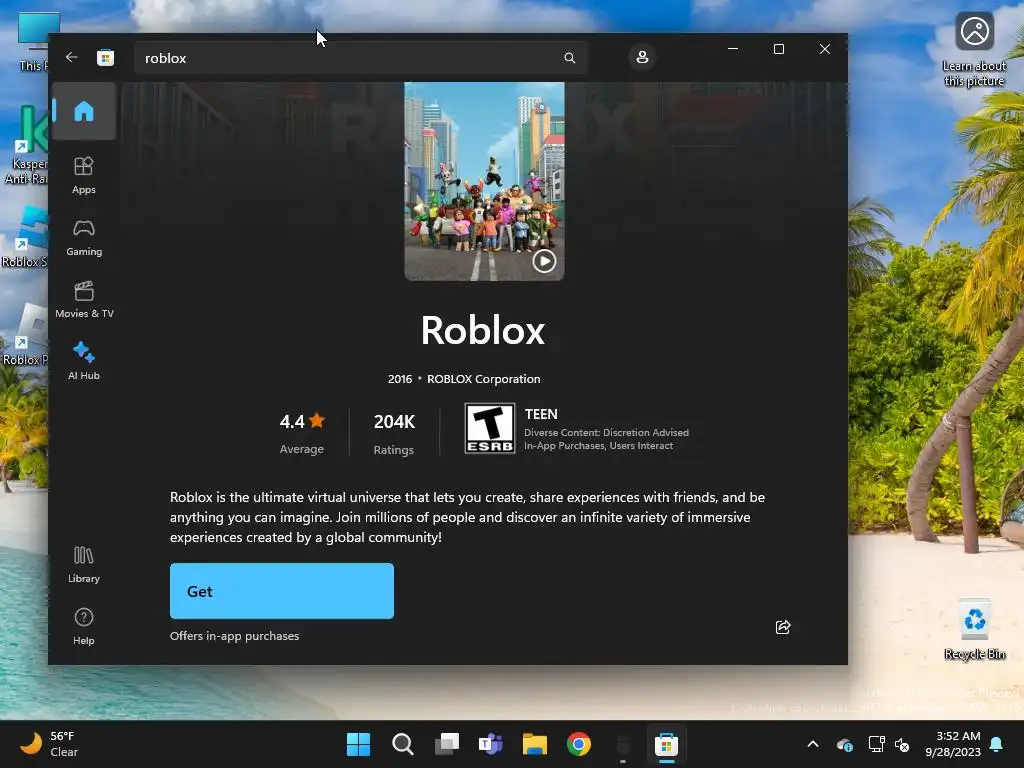Screen dimensions: 1024x768
Task: Open the user account profile icon
Action: 642,57
